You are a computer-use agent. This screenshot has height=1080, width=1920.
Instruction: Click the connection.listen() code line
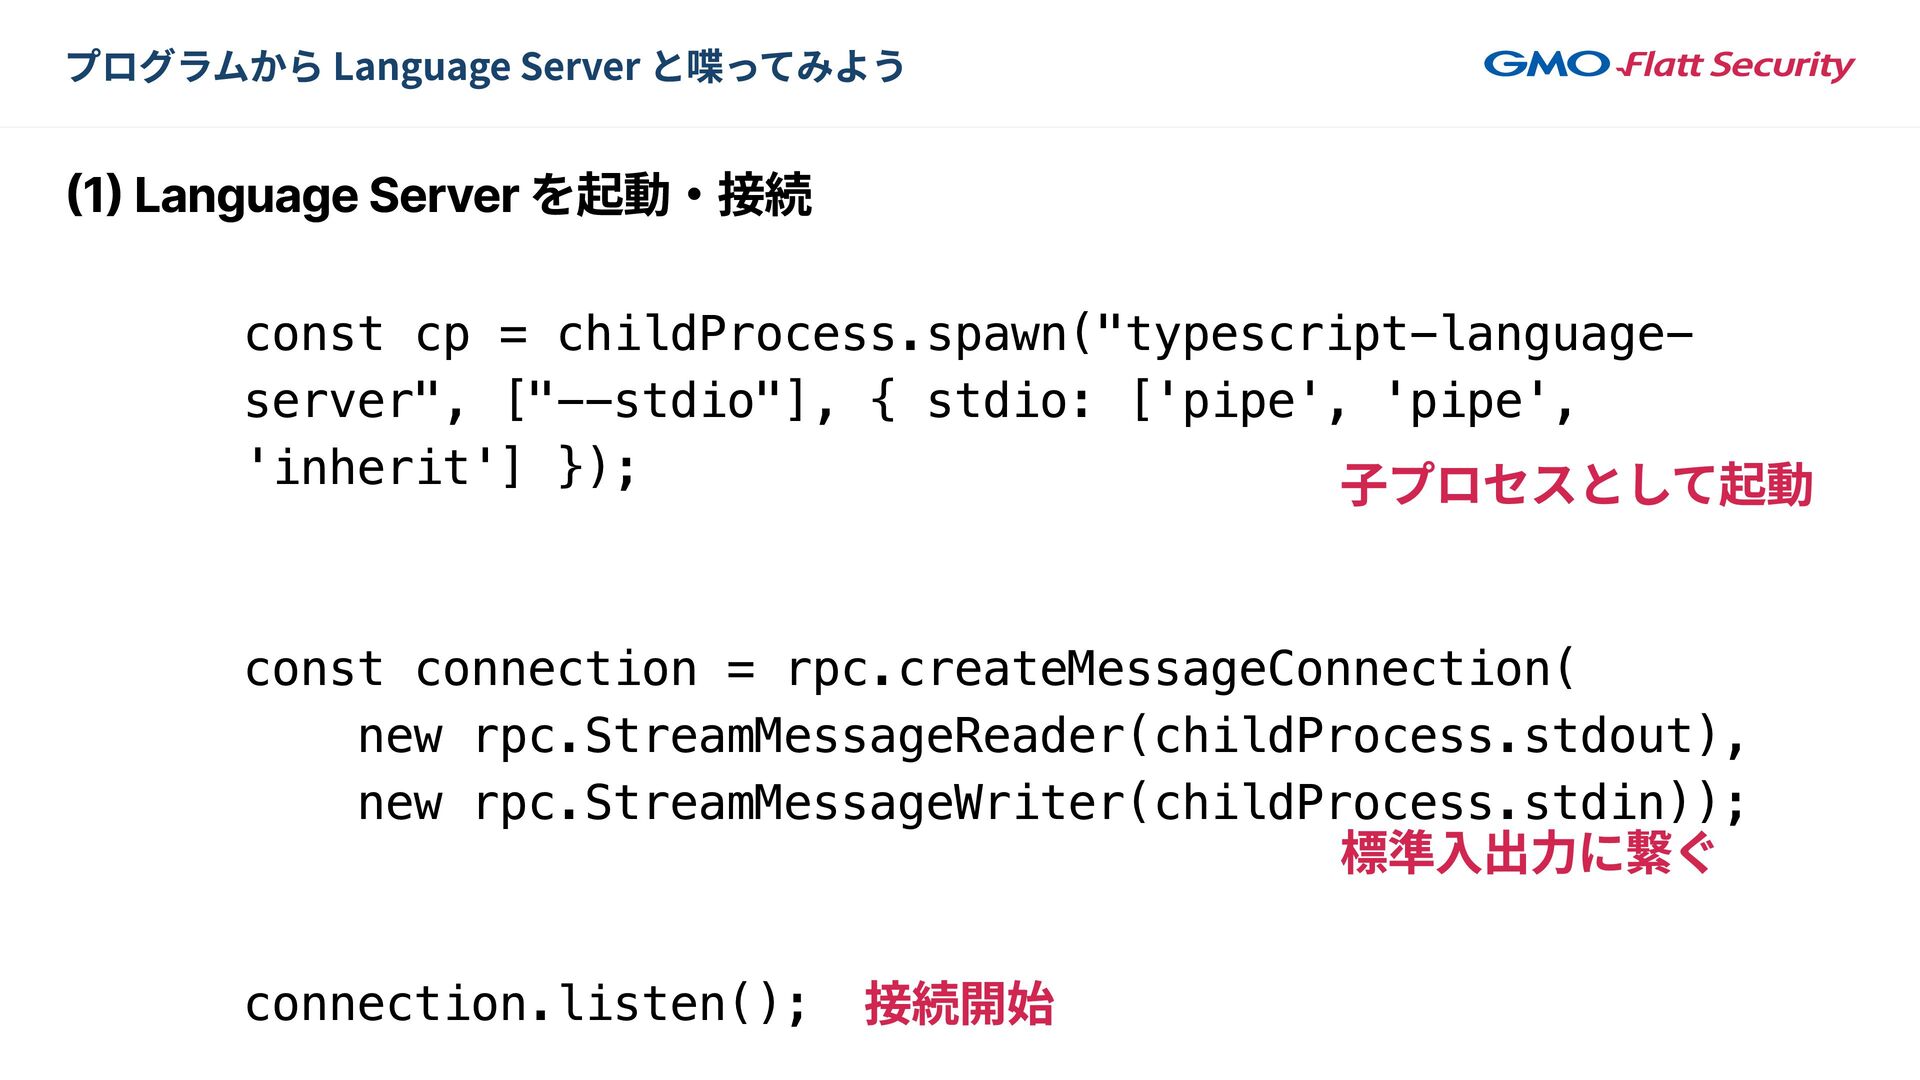pos(526,1004)
